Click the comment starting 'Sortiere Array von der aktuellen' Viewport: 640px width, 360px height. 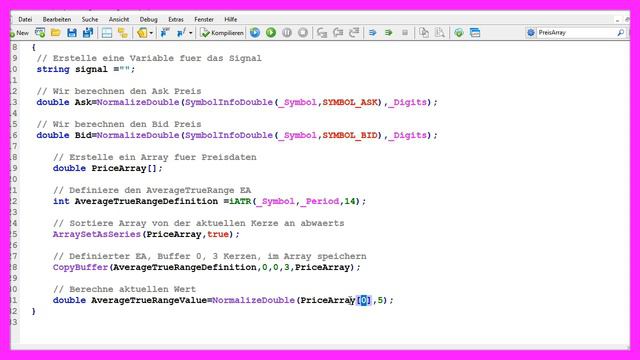[x=198, y=224]
